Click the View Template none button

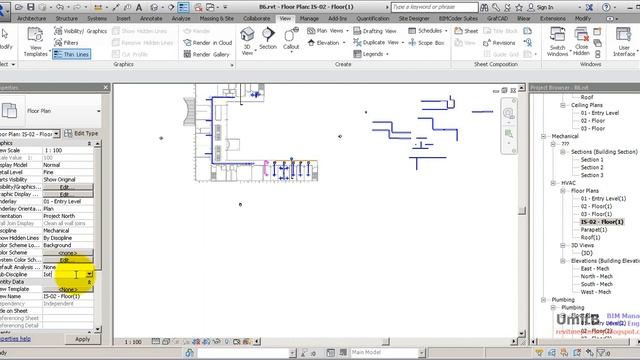pos(68,289)
